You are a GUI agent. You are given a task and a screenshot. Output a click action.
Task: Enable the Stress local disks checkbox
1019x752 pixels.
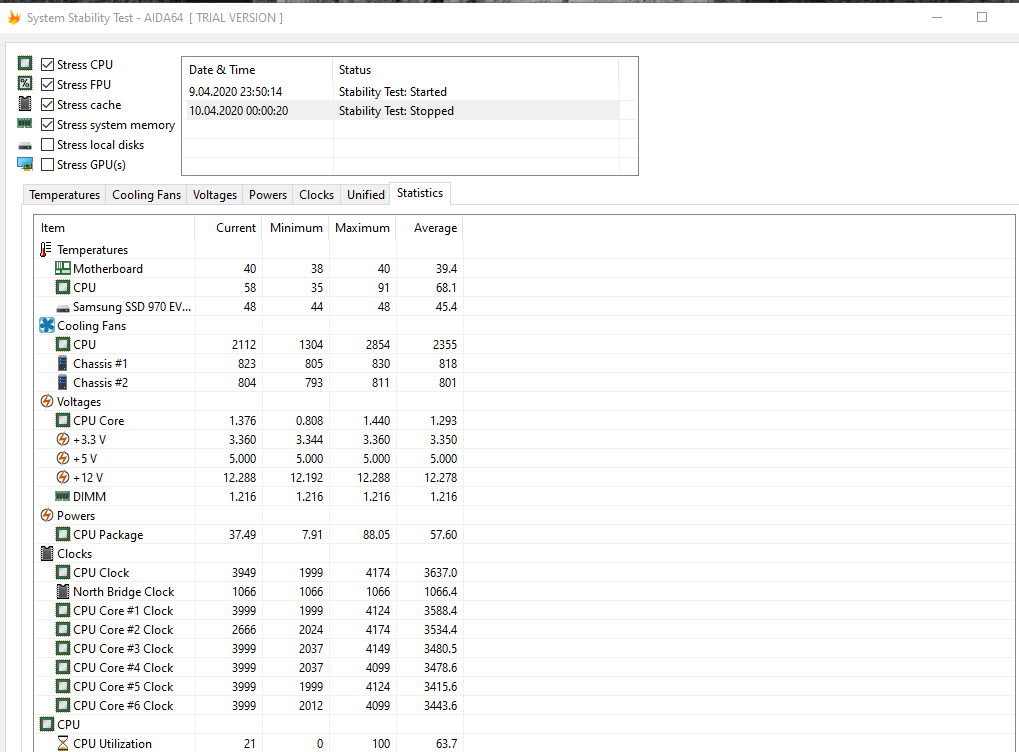[x=47, y=144]
